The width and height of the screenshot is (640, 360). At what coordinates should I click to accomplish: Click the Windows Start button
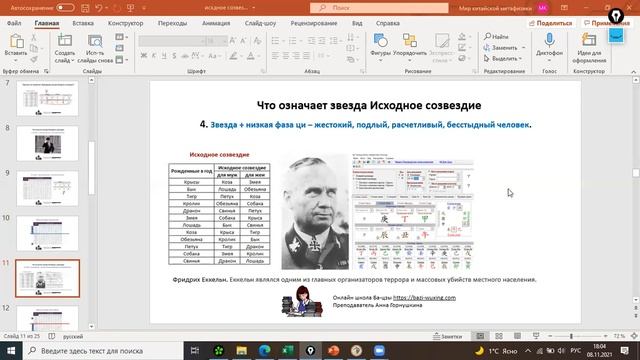pyautogui.click(x=11, y=351)
